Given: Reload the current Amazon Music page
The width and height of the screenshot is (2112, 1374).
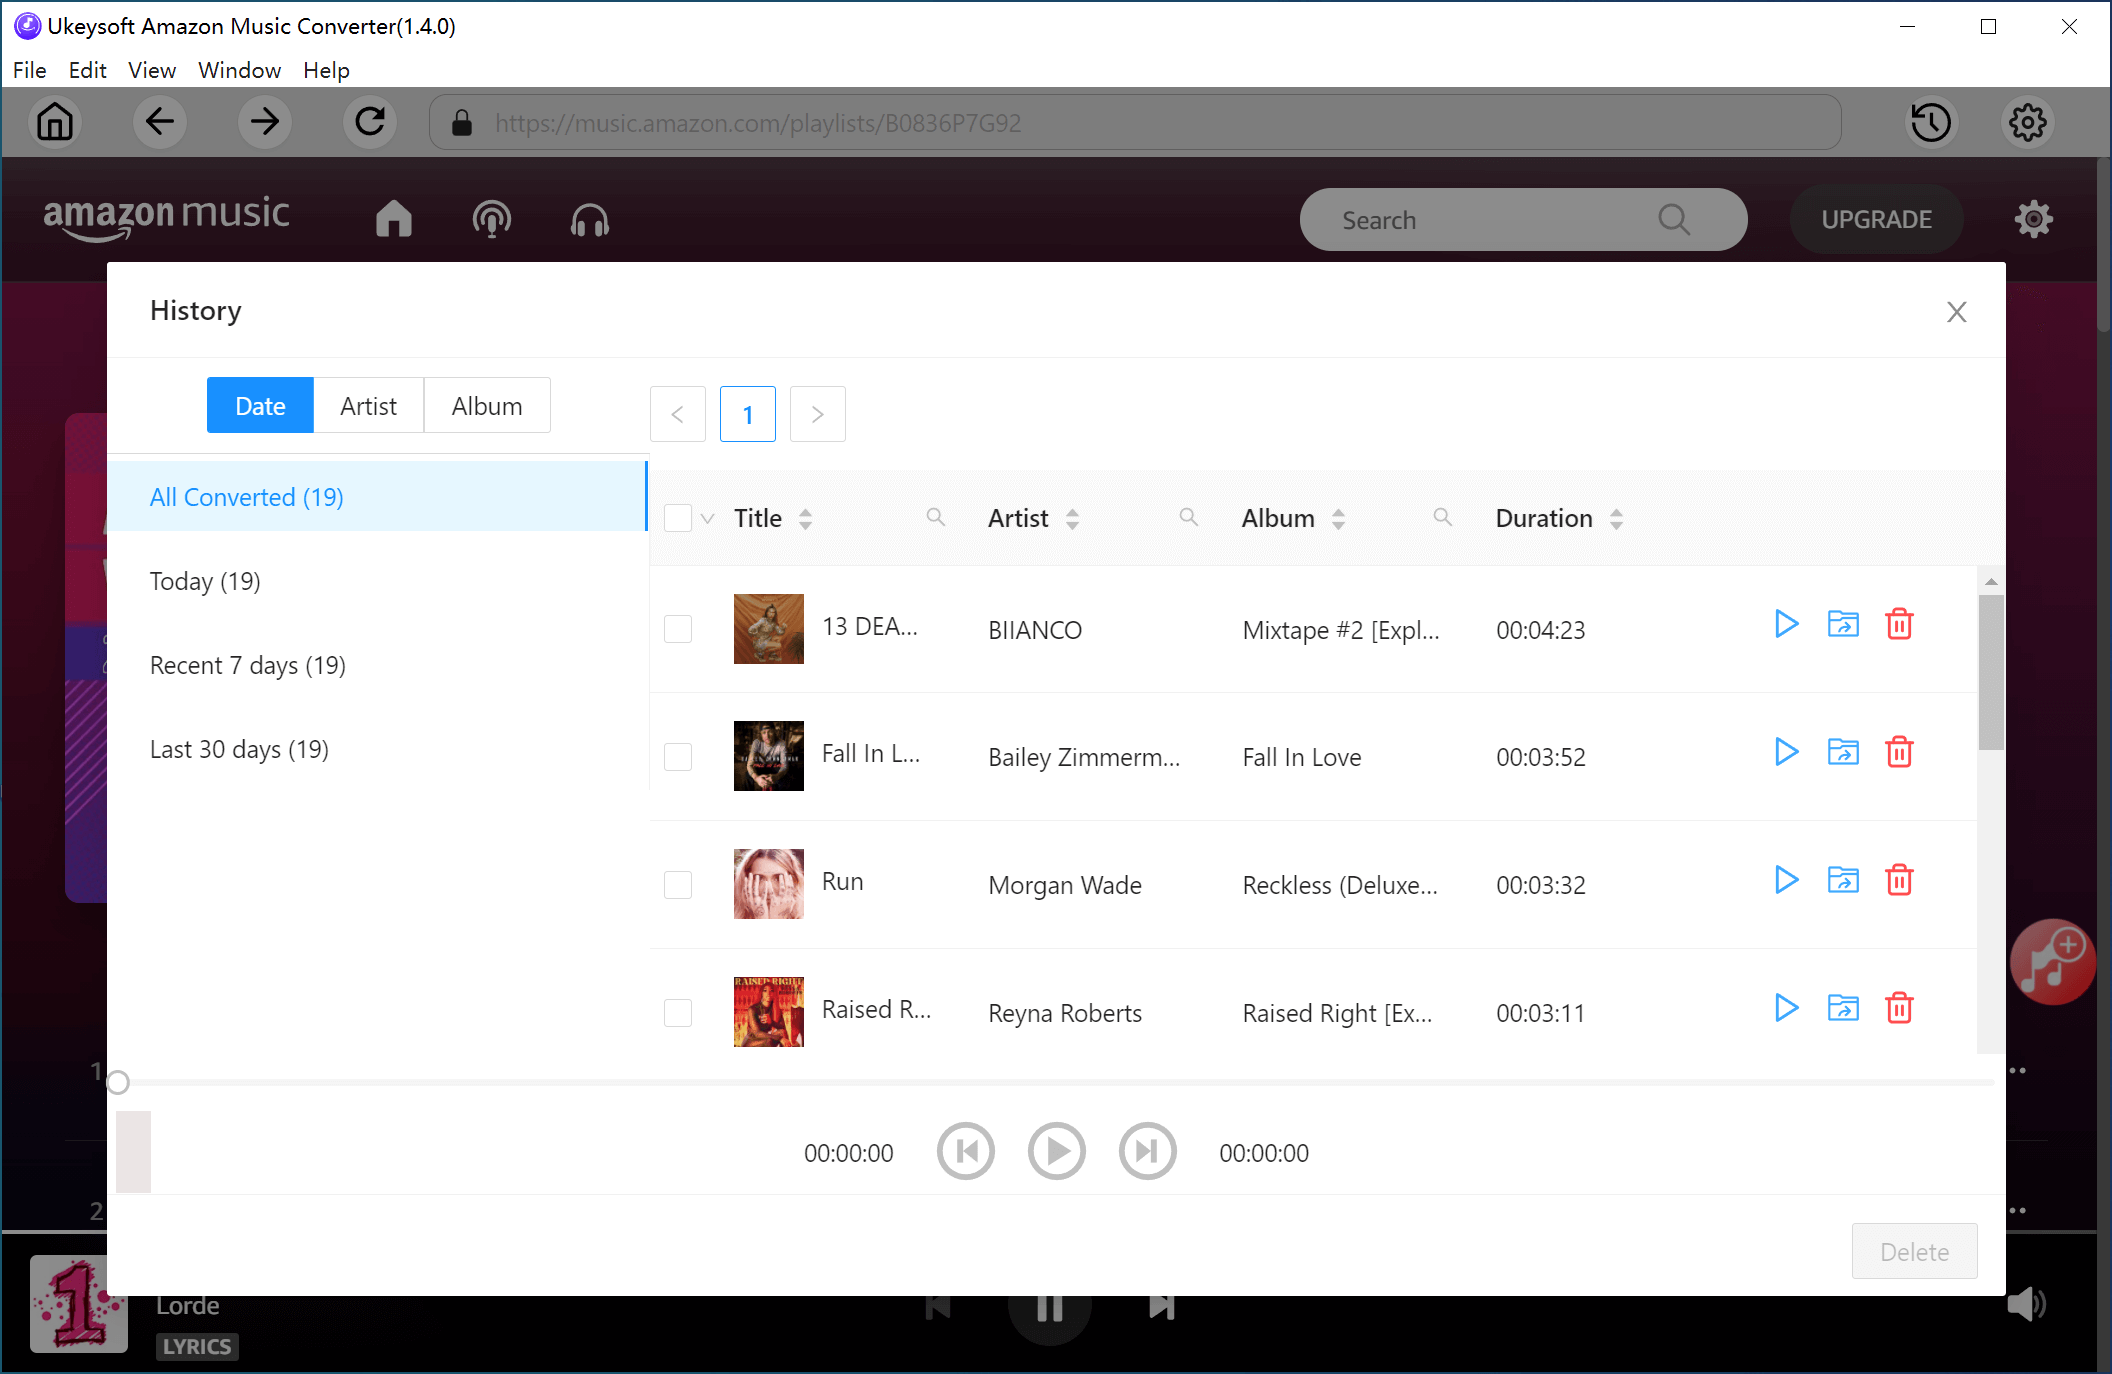Looking at the screenshot, I should [370, 122].
